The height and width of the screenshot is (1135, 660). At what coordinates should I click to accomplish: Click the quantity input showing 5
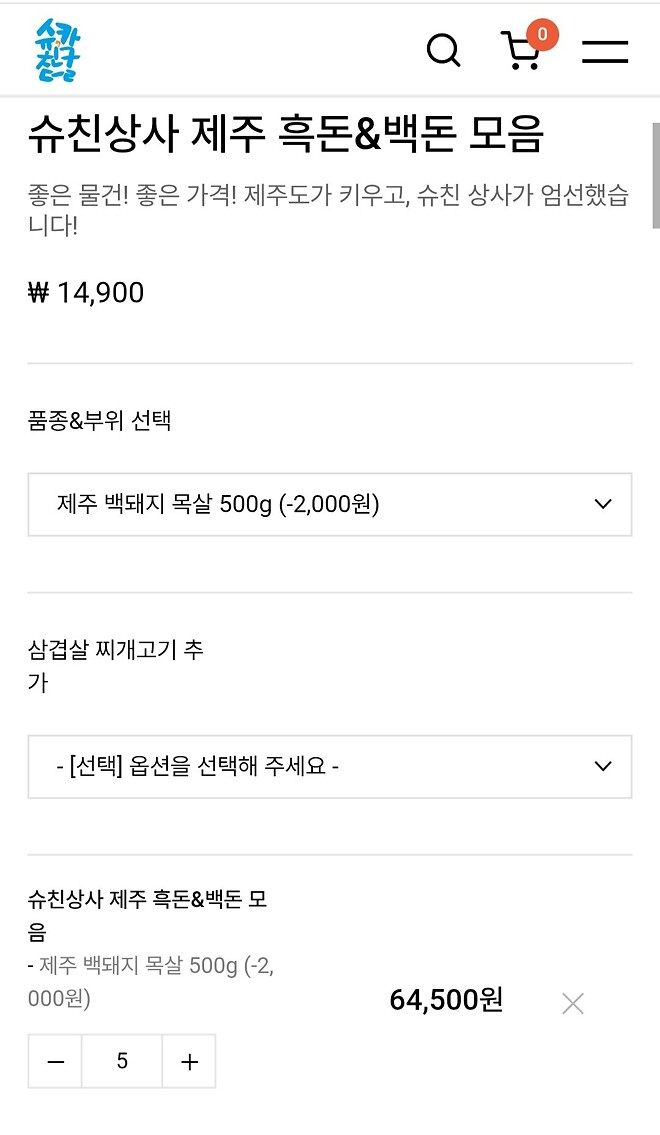coord(121,1061)
